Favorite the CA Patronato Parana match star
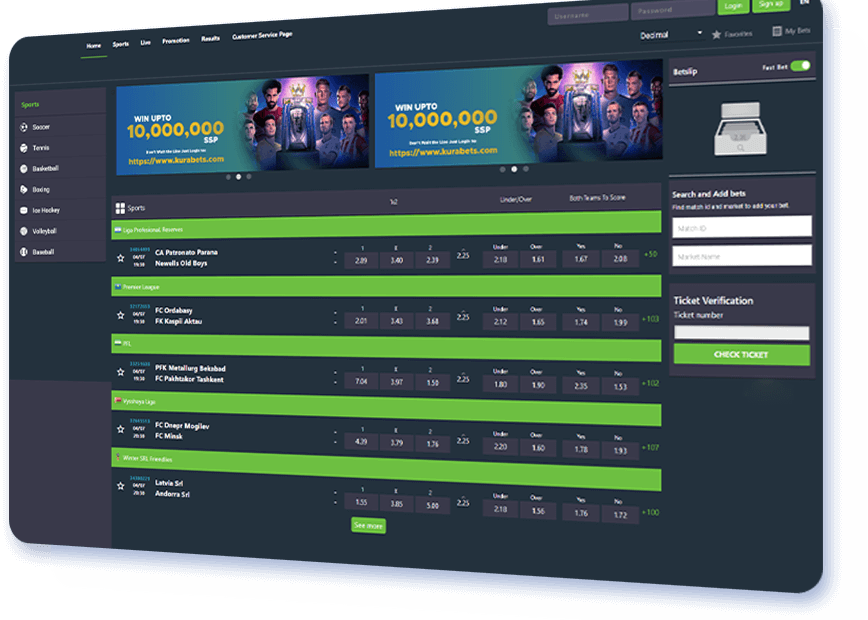 point(121,258)
